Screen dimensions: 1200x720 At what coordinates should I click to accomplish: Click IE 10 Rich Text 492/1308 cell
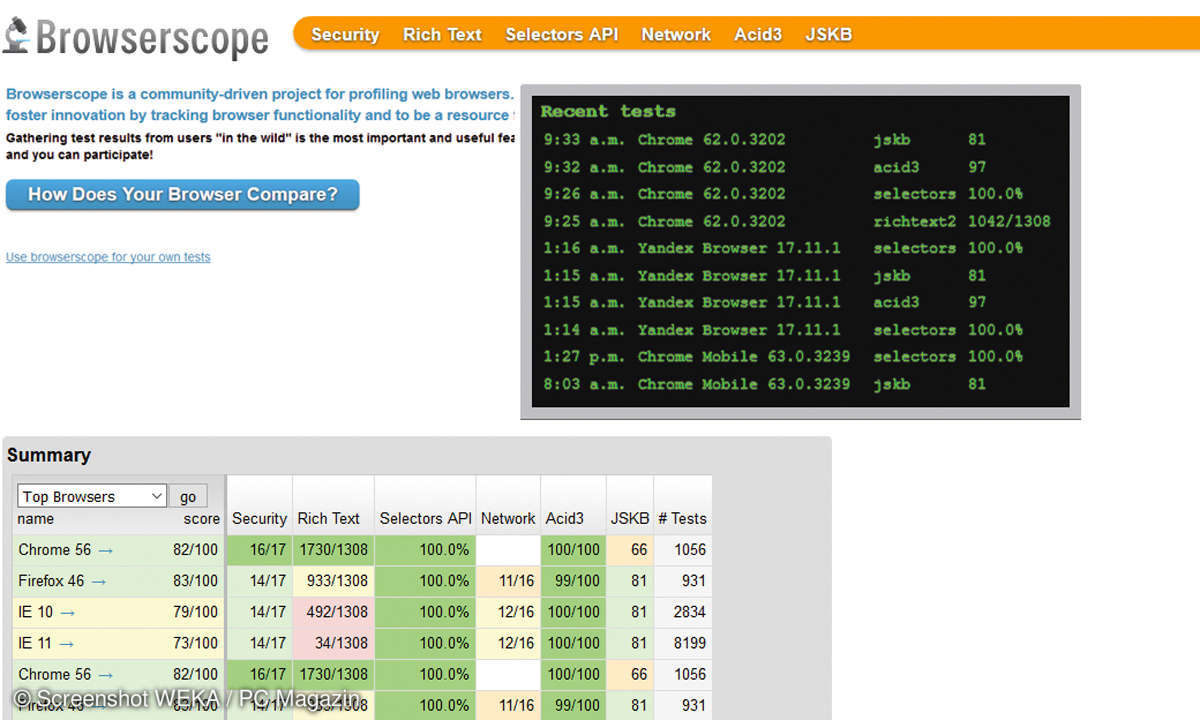point(334,611)
